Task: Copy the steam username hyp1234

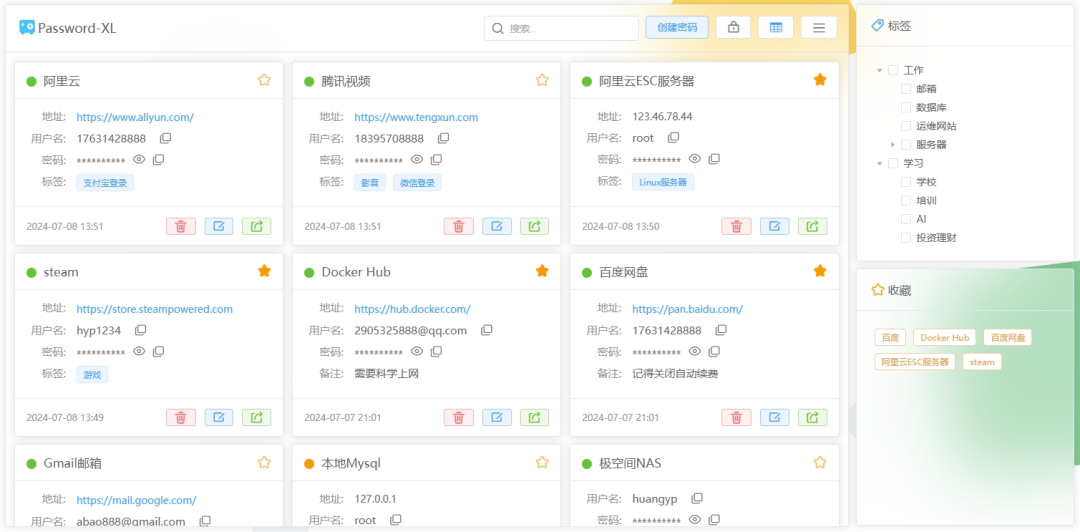Action: [x=141, y=330]
